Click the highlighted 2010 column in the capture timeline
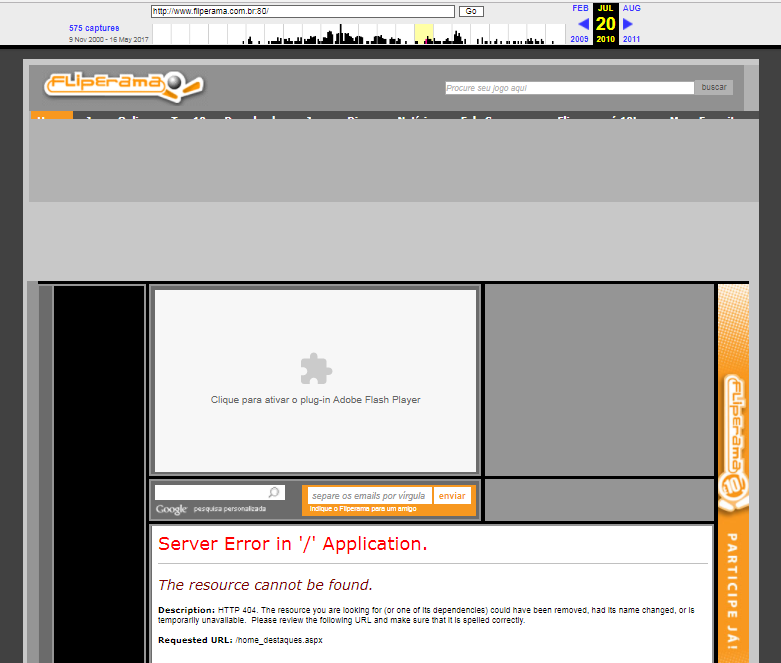Viewport: 781px width, 663px height. click(x=424, y=34)
